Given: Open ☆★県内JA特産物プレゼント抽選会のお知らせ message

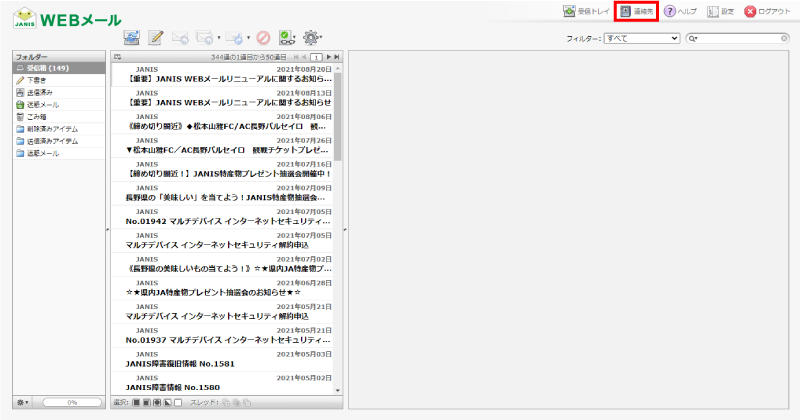Looking at the screenshot, I should pyautogui.click(x=222, y=288).
